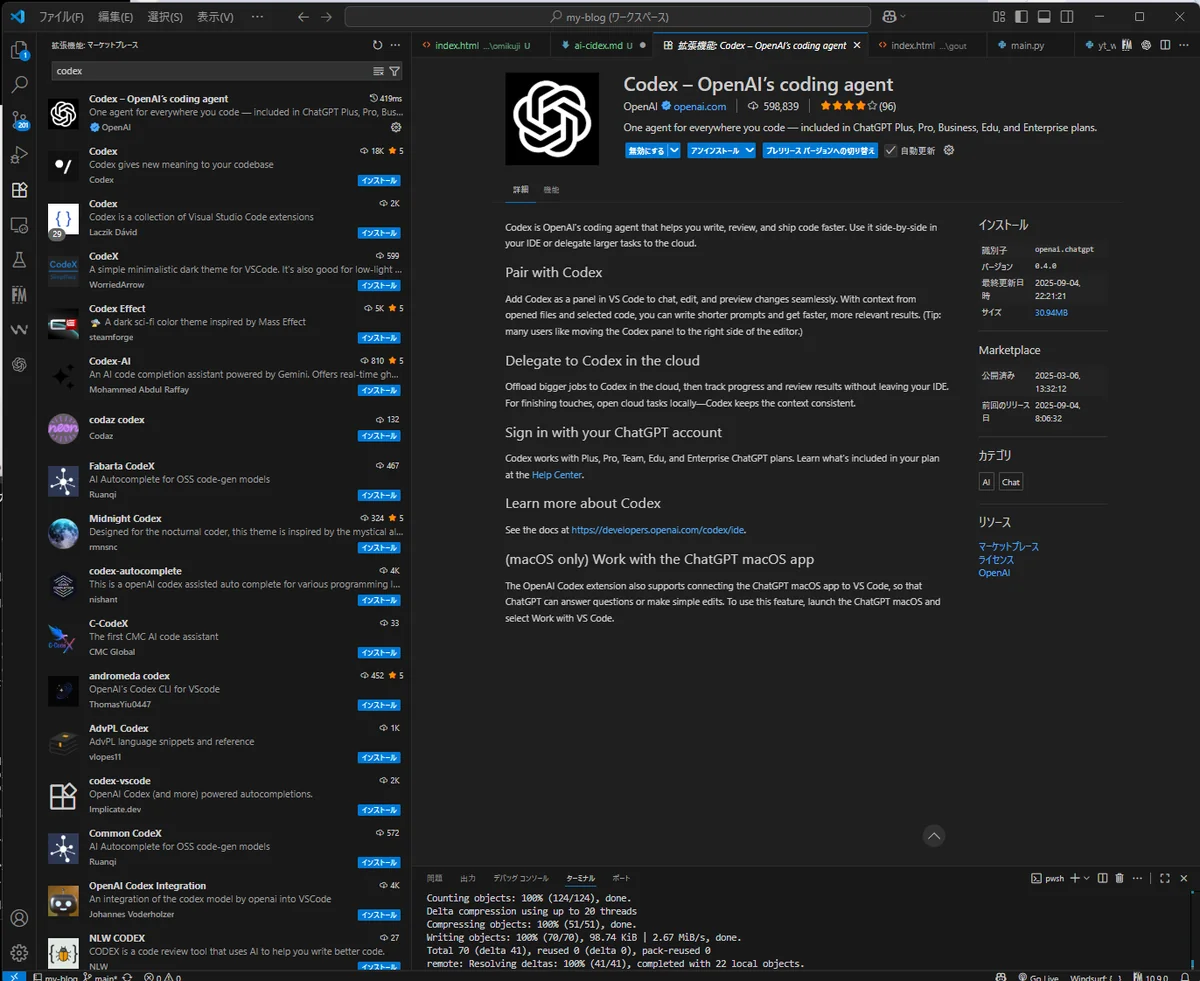Screen dimensions: 1200x981
Task: Toggle the 自動更新 auto-update checkbox
Action: (x=891, y=151)
